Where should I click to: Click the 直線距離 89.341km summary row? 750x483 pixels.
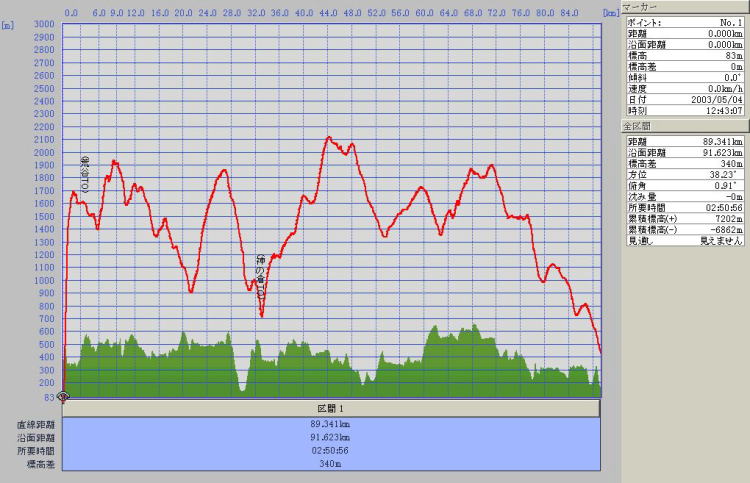[x=331, y=424]
